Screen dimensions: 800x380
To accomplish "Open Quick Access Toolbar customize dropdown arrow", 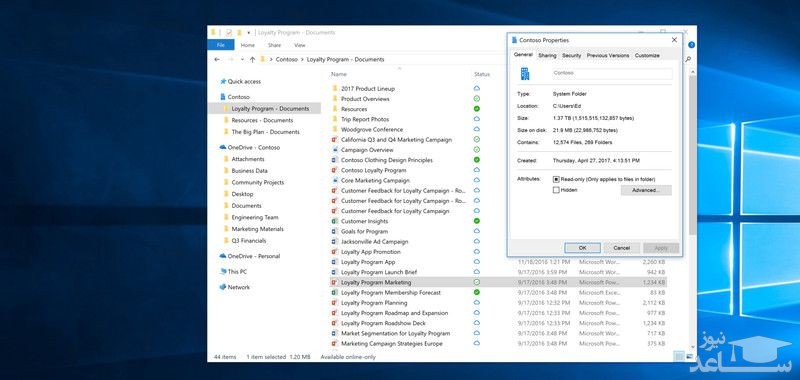I will tap(248, 33).
